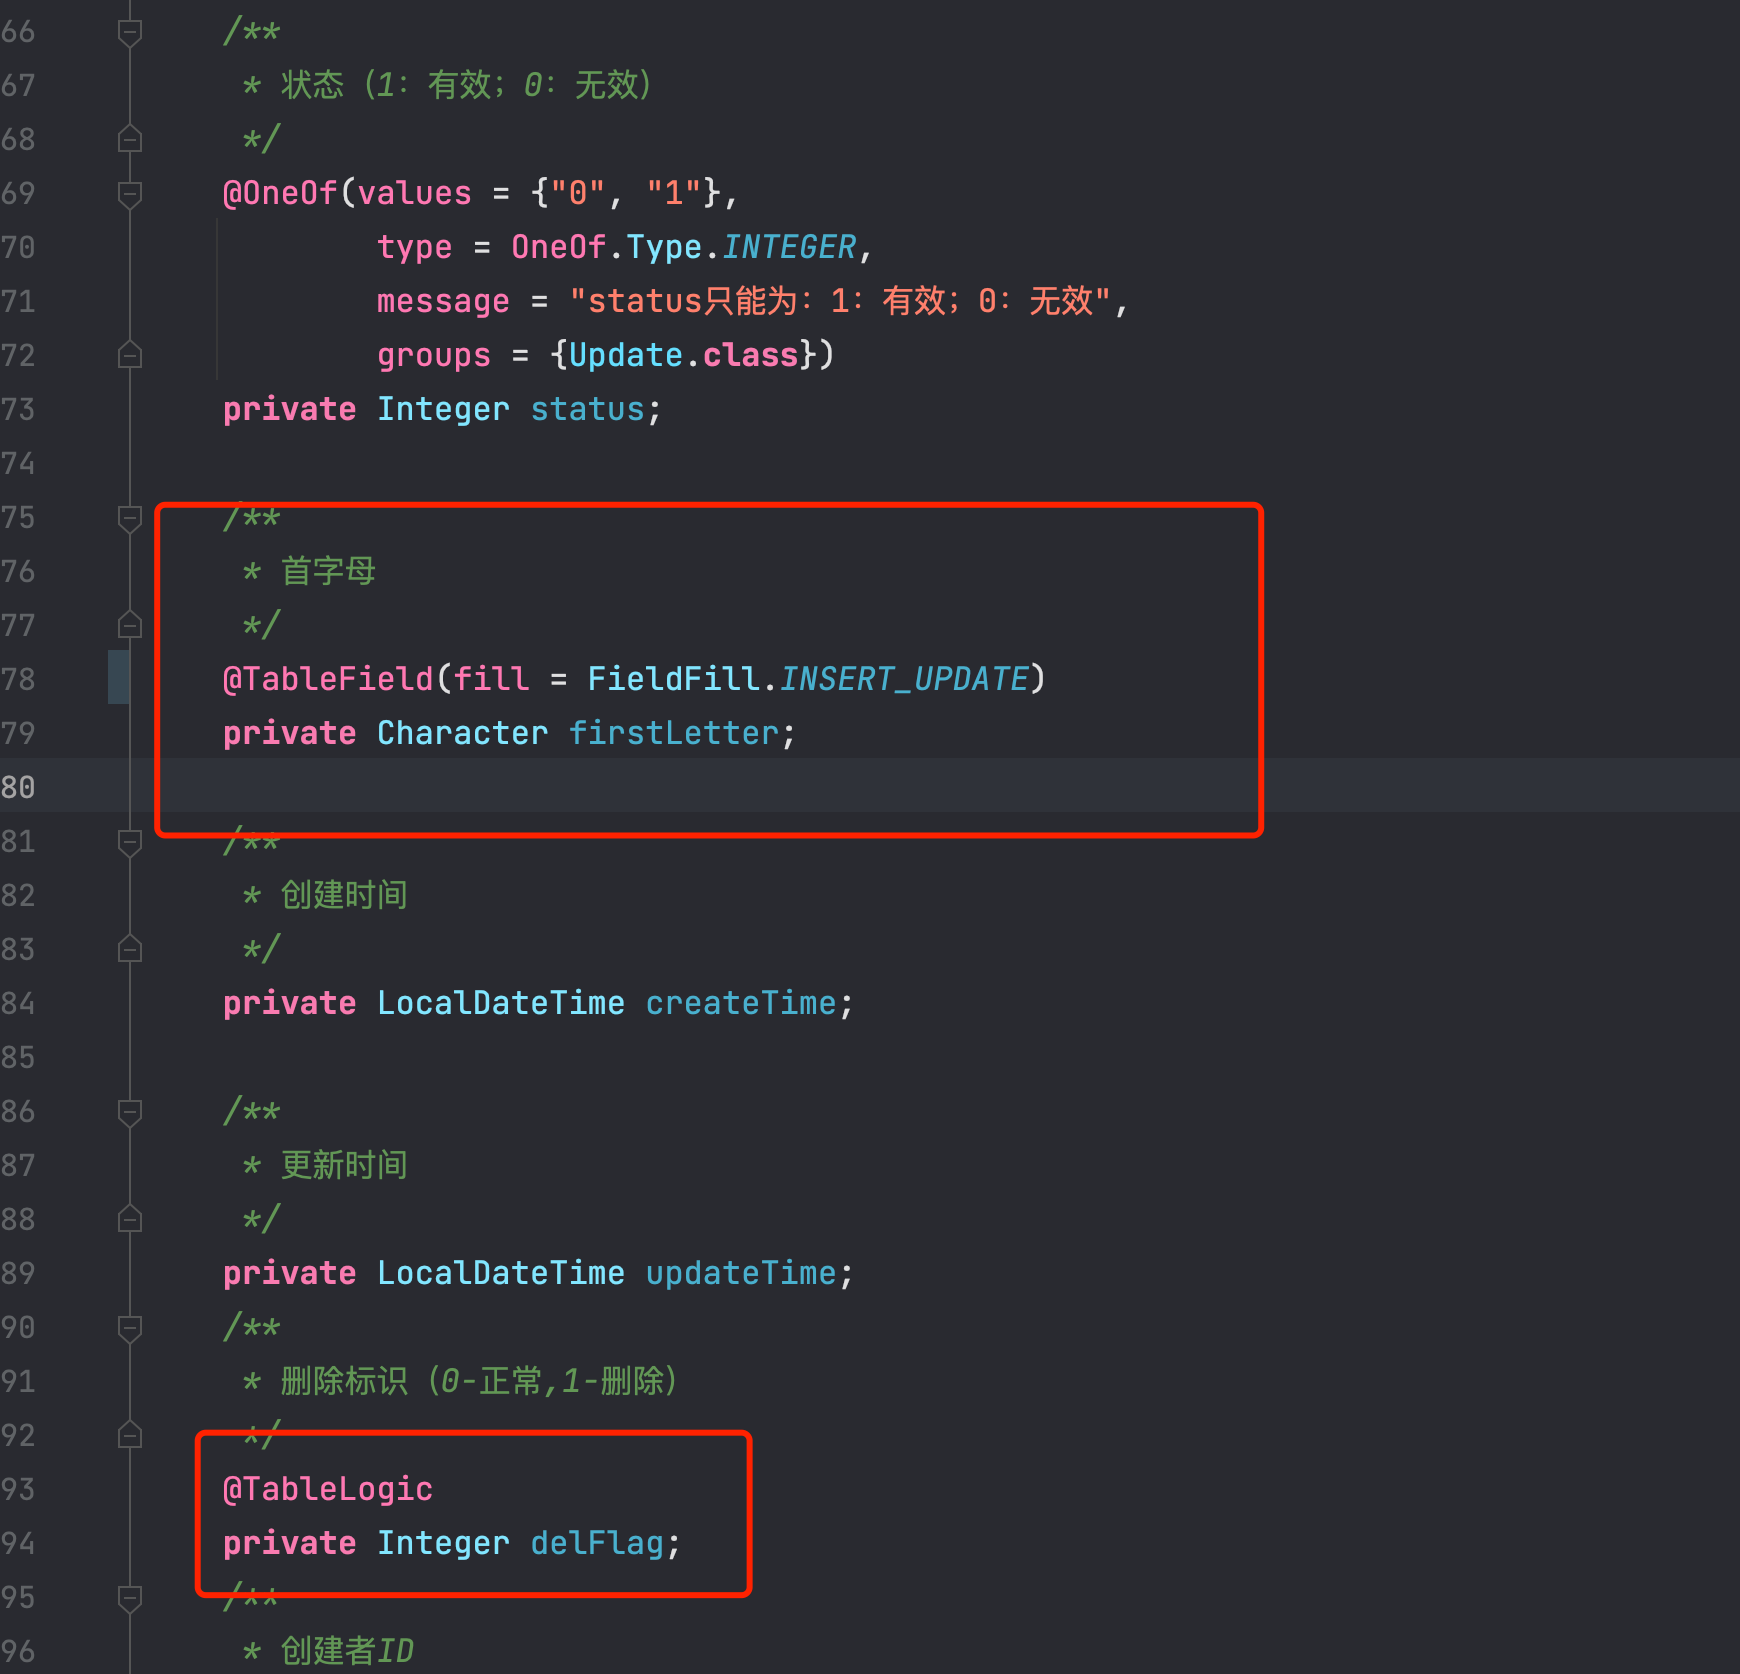
Task: Collapse the 状态 Javadoc comment block
Action: pos(129,31)
